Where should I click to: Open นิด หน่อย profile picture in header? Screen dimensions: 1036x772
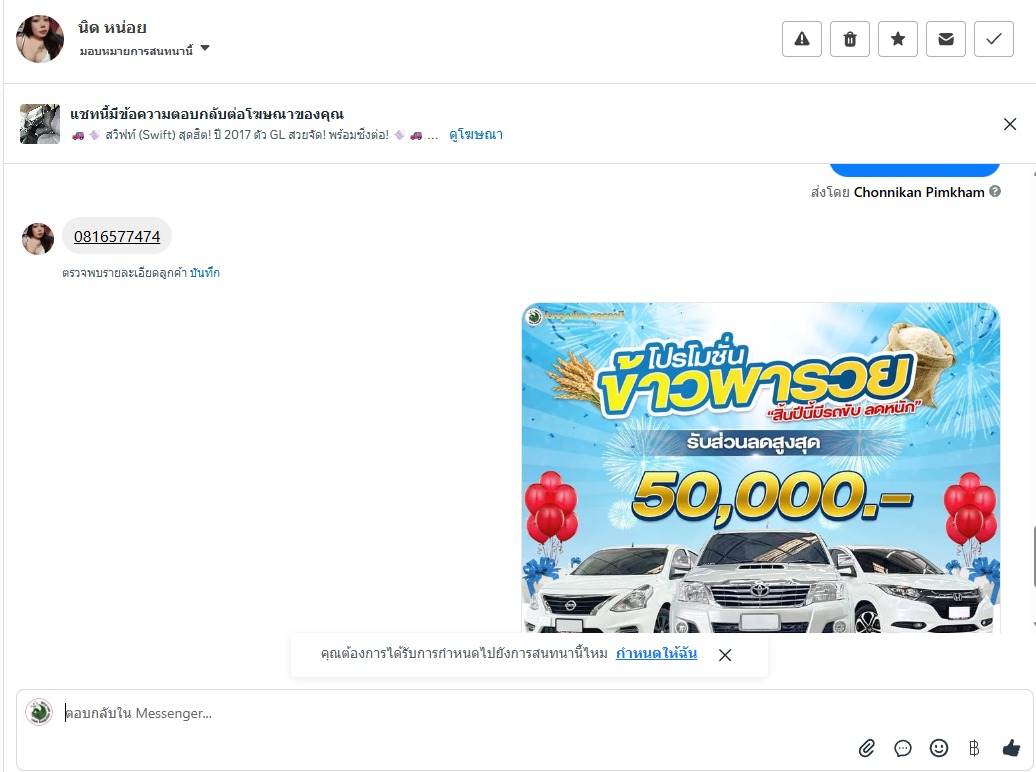tap(40, 39)
